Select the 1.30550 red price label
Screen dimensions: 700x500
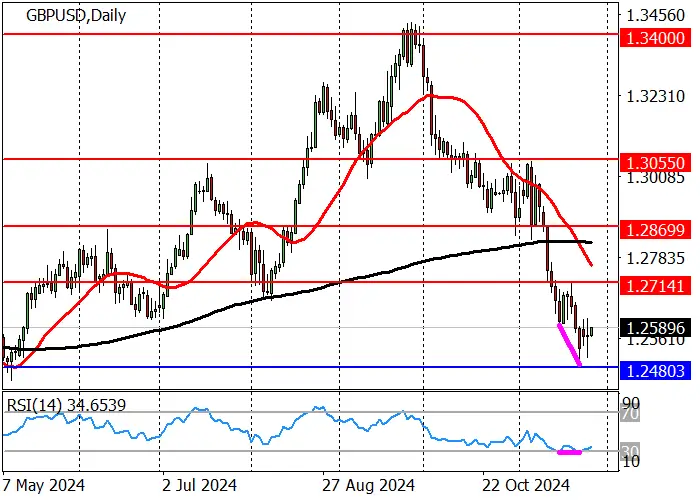click(655, 163)
